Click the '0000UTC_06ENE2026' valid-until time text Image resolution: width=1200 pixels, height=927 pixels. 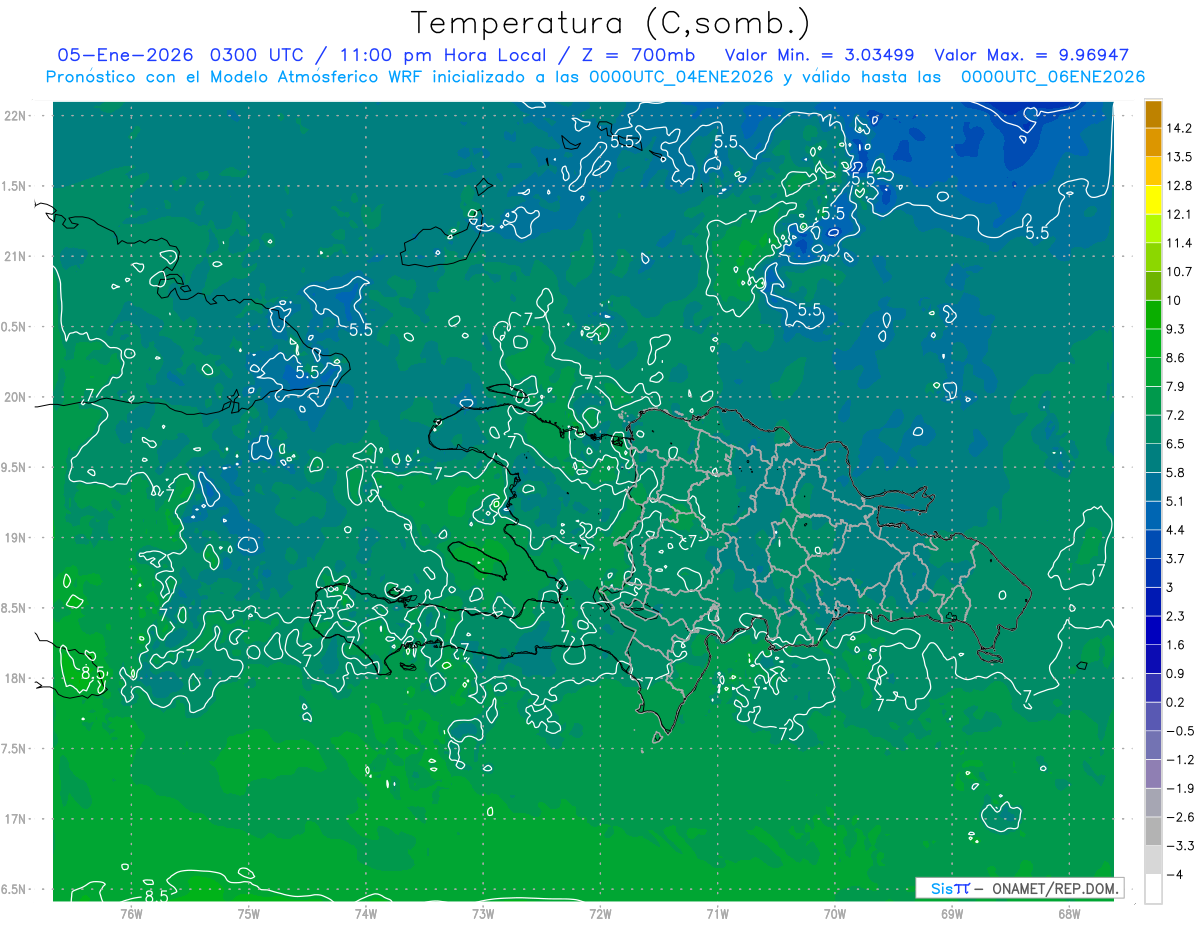pos(1052,76)
